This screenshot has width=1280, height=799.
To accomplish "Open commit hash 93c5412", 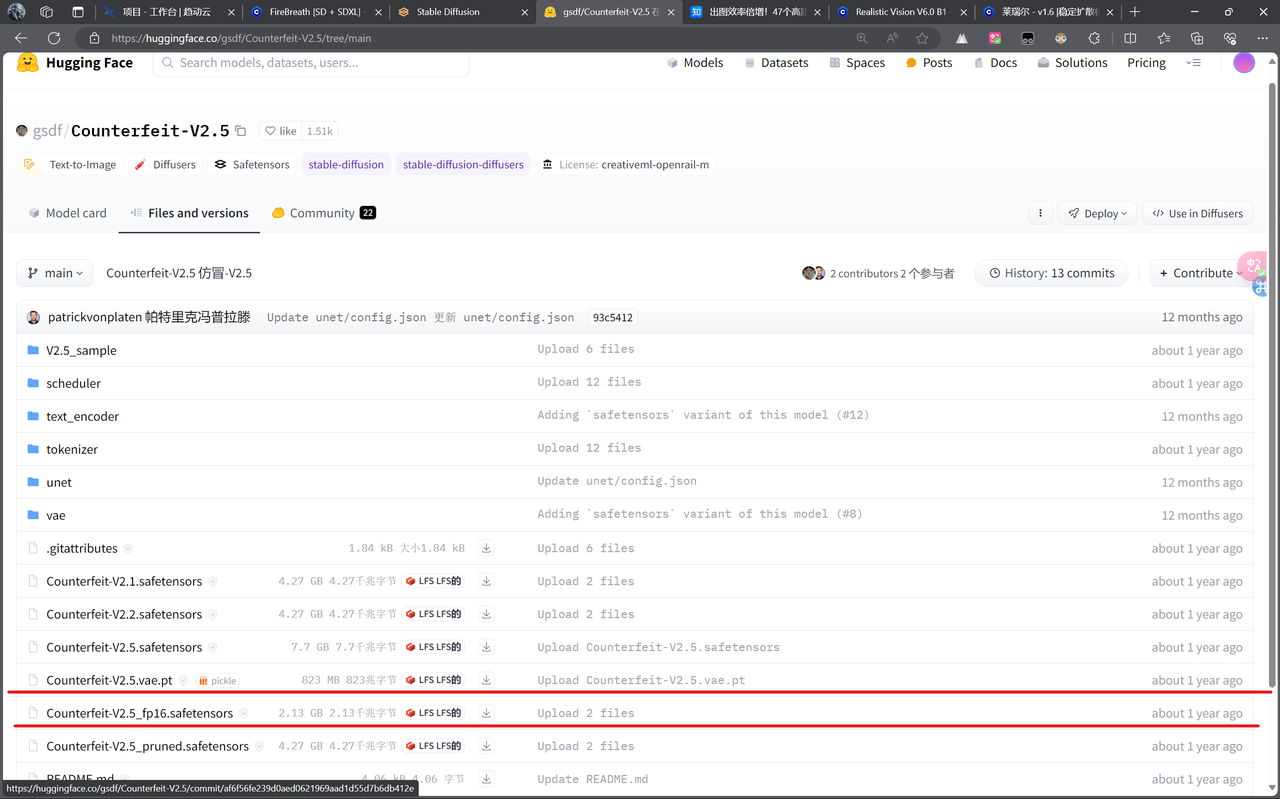I will click(x=612, y=317).
